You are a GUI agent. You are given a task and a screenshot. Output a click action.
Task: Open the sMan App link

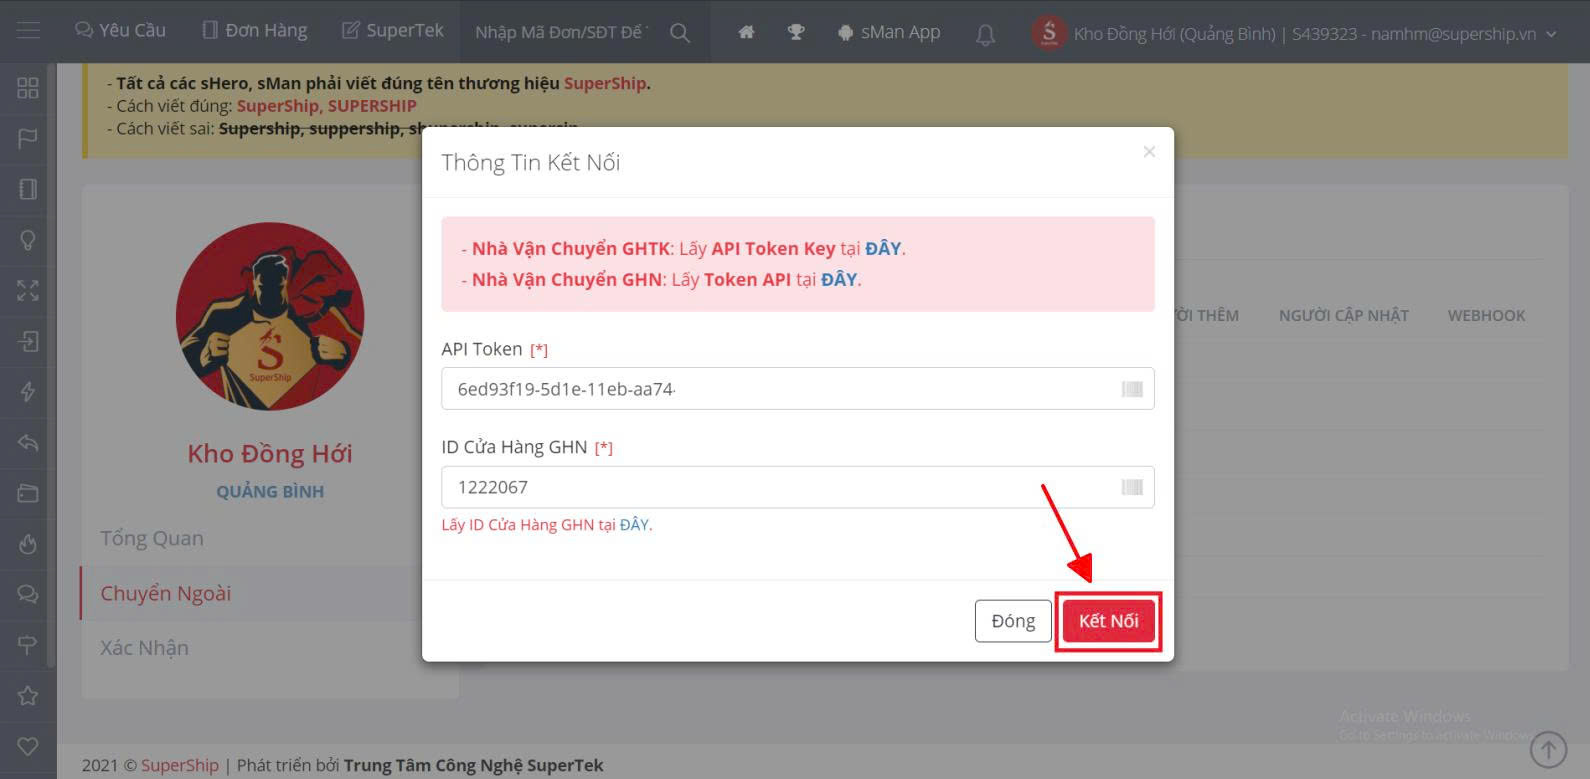[x=889, y=32]
